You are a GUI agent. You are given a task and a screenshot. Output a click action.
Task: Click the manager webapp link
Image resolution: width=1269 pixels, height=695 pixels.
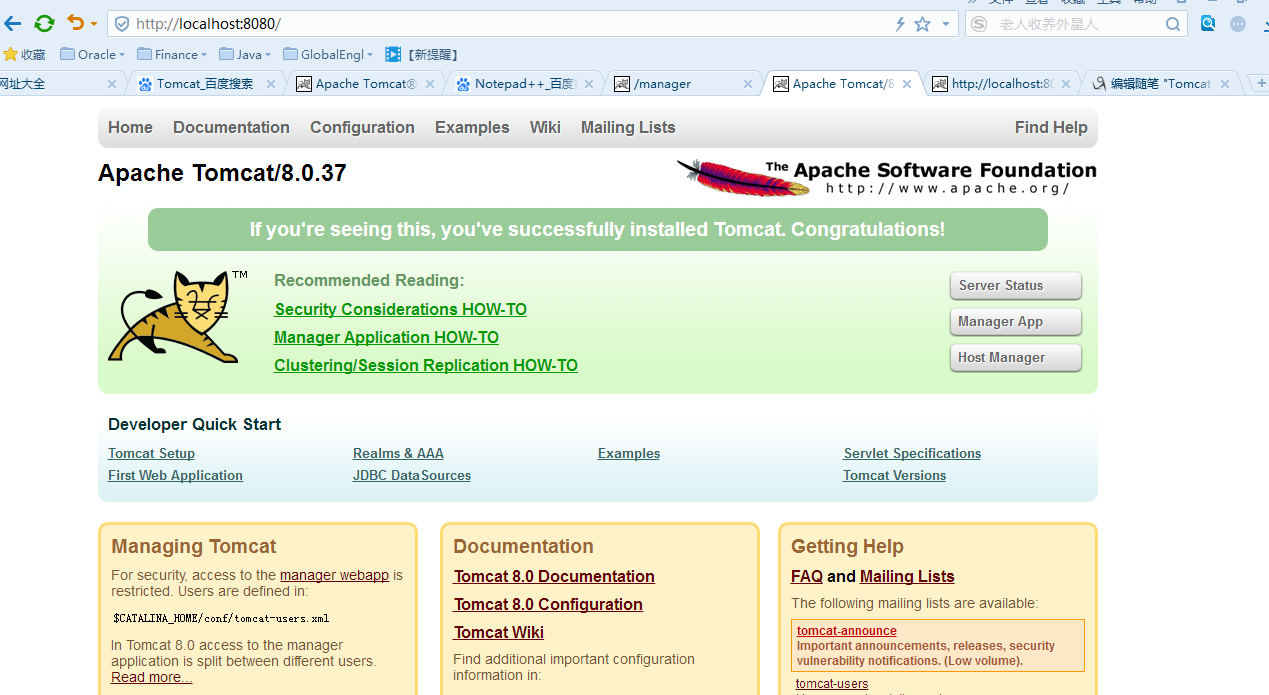point(334,575)
